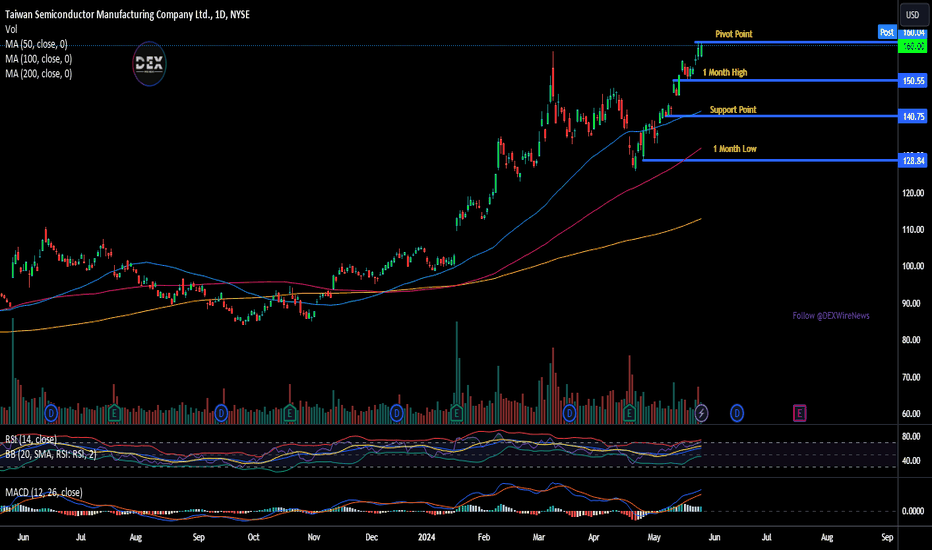
Task: Click 100.00 on the price axis
Action: [x=913, y=266]
